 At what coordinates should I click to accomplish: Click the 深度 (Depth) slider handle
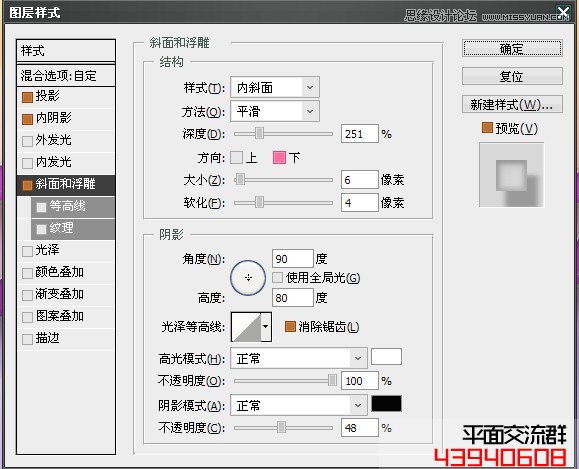click(x=260, y=133)
